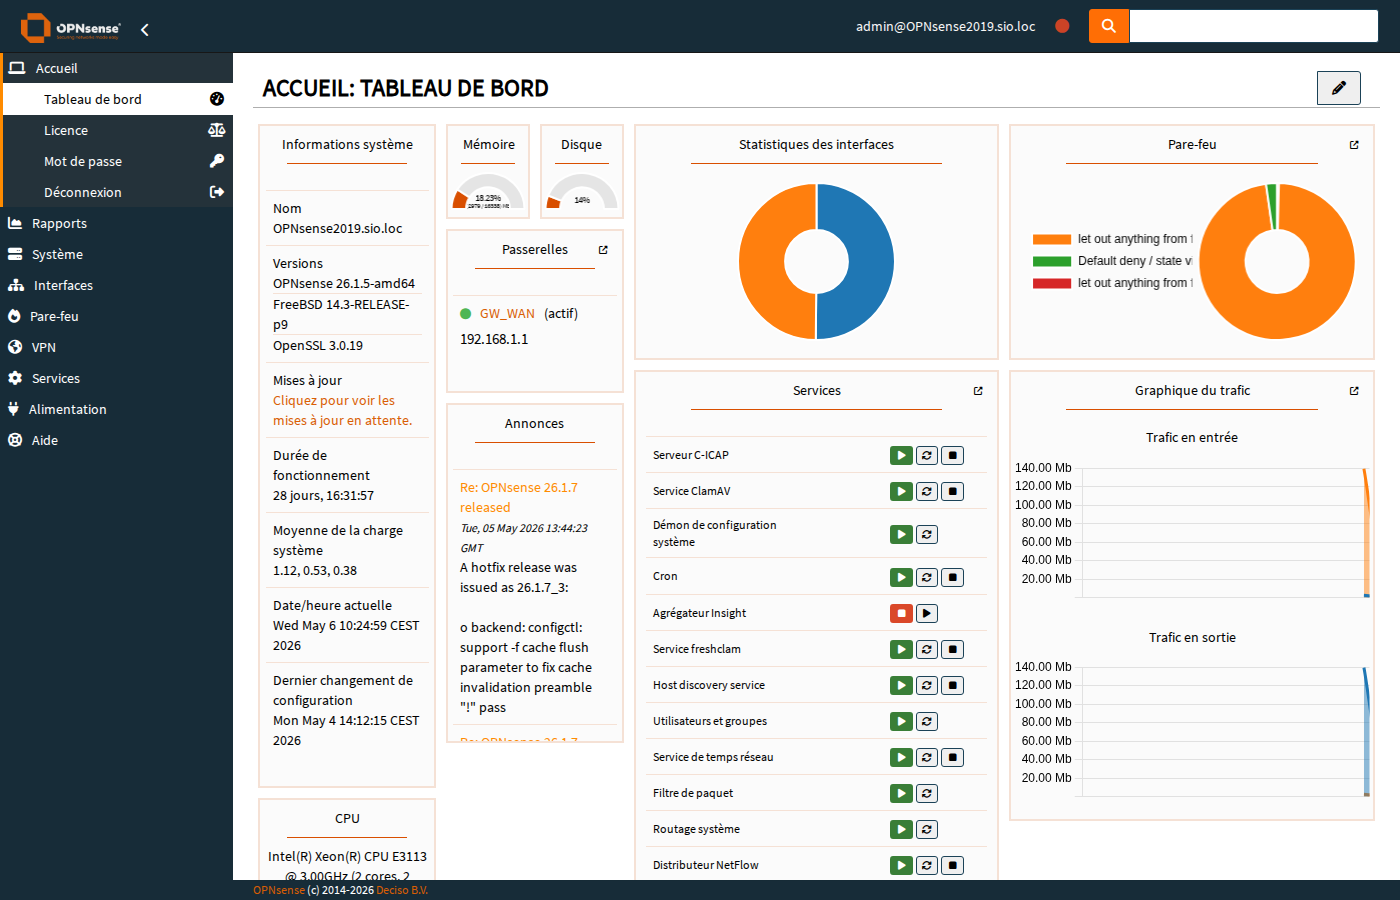
Task: Select Tableau de bord menu item
Action: pos(118,99)
